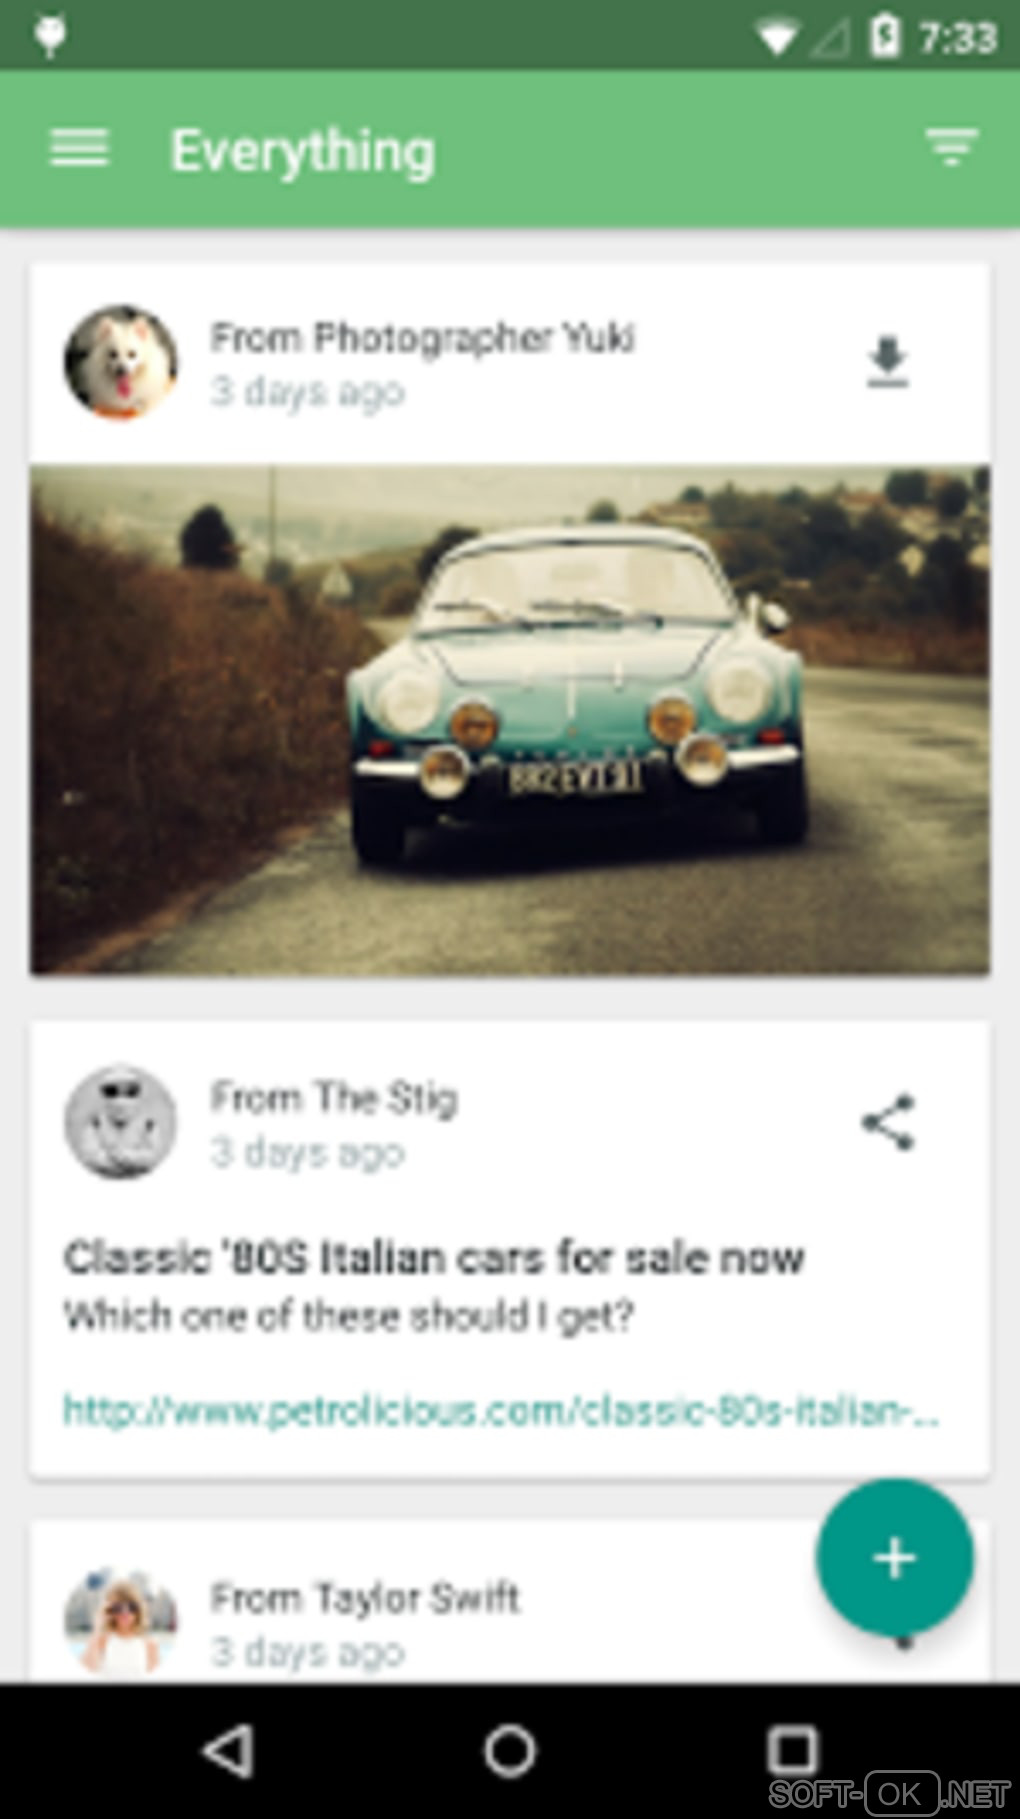Open Photographer Yuki's dog avatar
The width and height of the screenshot is (1020, 1819).
121,362
